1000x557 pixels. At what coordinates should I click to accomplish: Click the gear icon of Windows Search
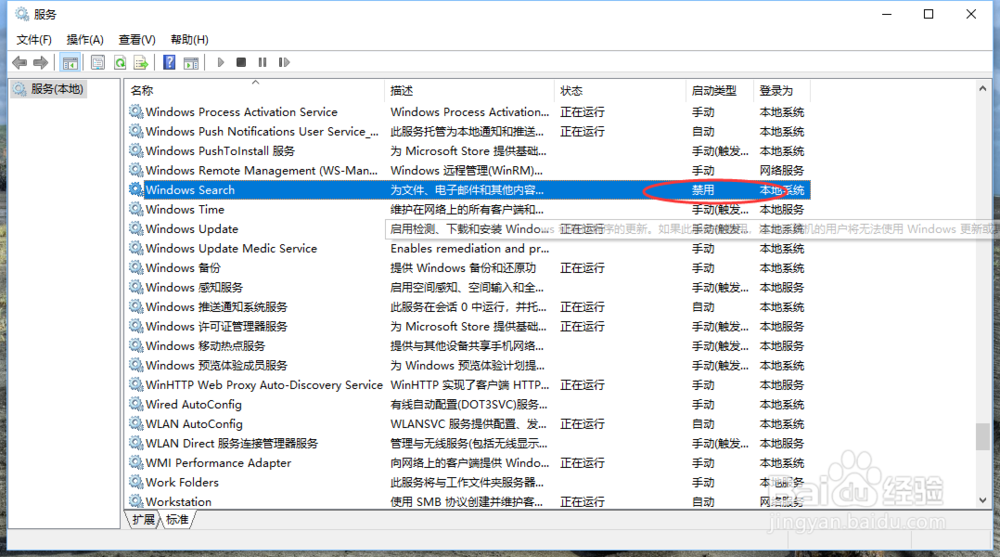(x=135, y=189)
